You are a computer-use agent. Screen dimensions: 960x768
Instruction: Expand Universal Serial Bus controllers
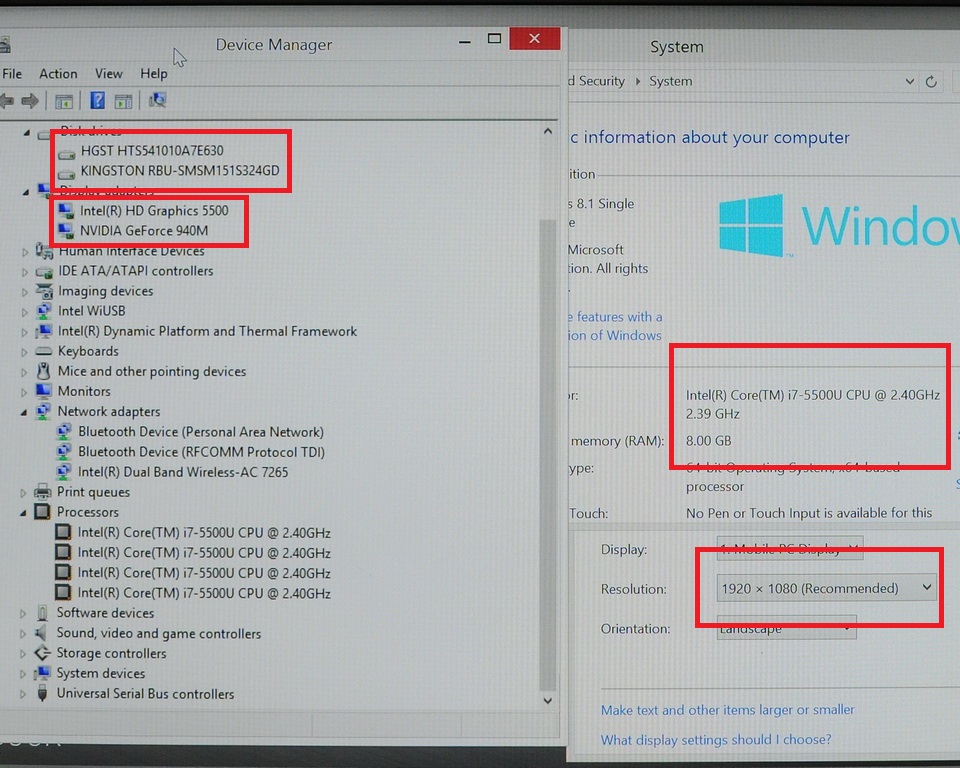(23, 695)
